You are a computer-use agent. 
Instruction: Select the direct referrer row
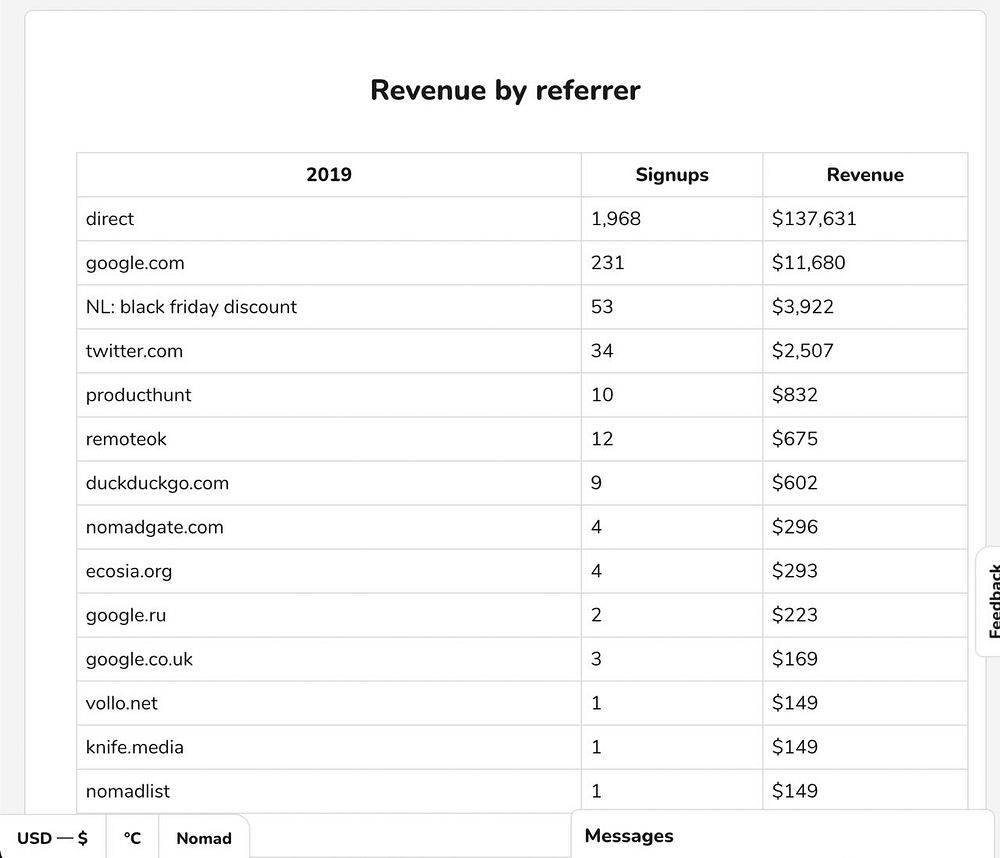pyautogui.click(x=110, y=219)
